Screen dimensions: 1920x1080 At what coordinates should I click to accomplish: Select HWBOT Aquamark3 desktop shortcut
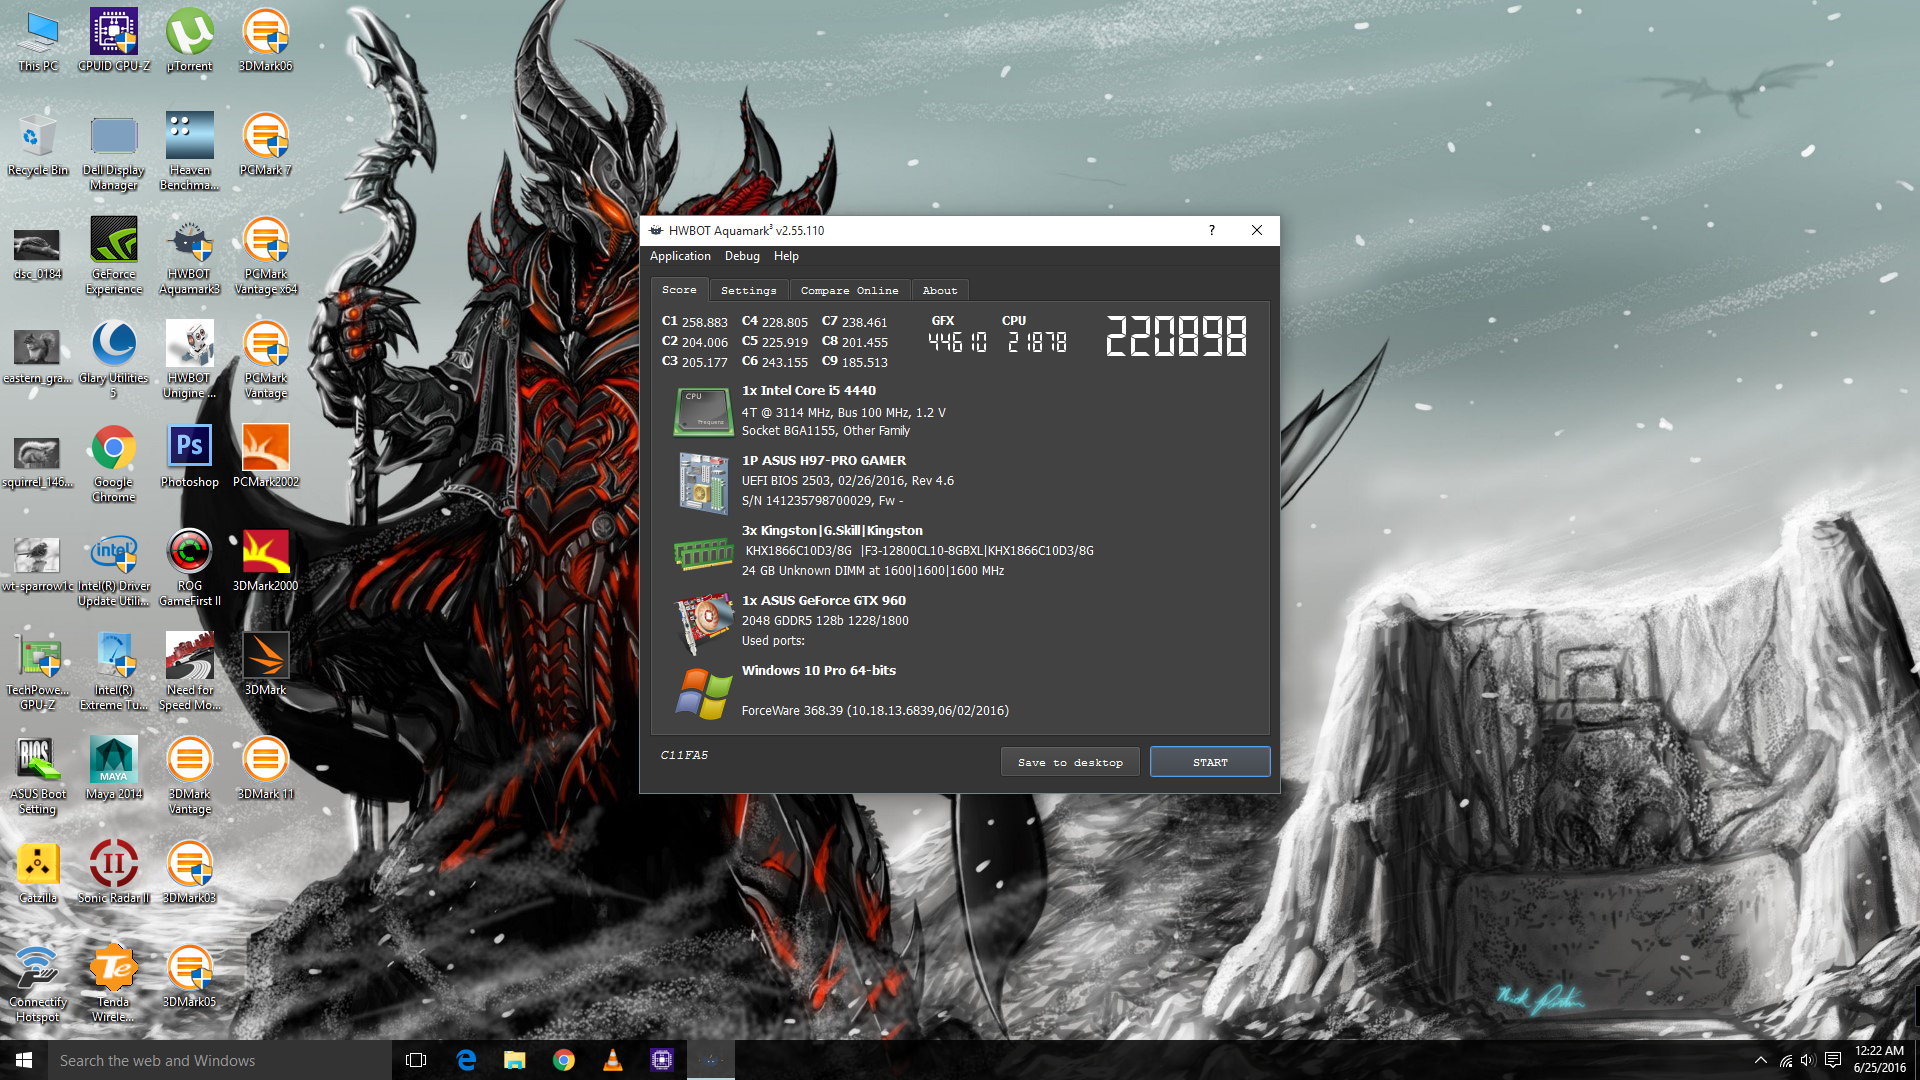pyautogui.click(x=190, y=256)
